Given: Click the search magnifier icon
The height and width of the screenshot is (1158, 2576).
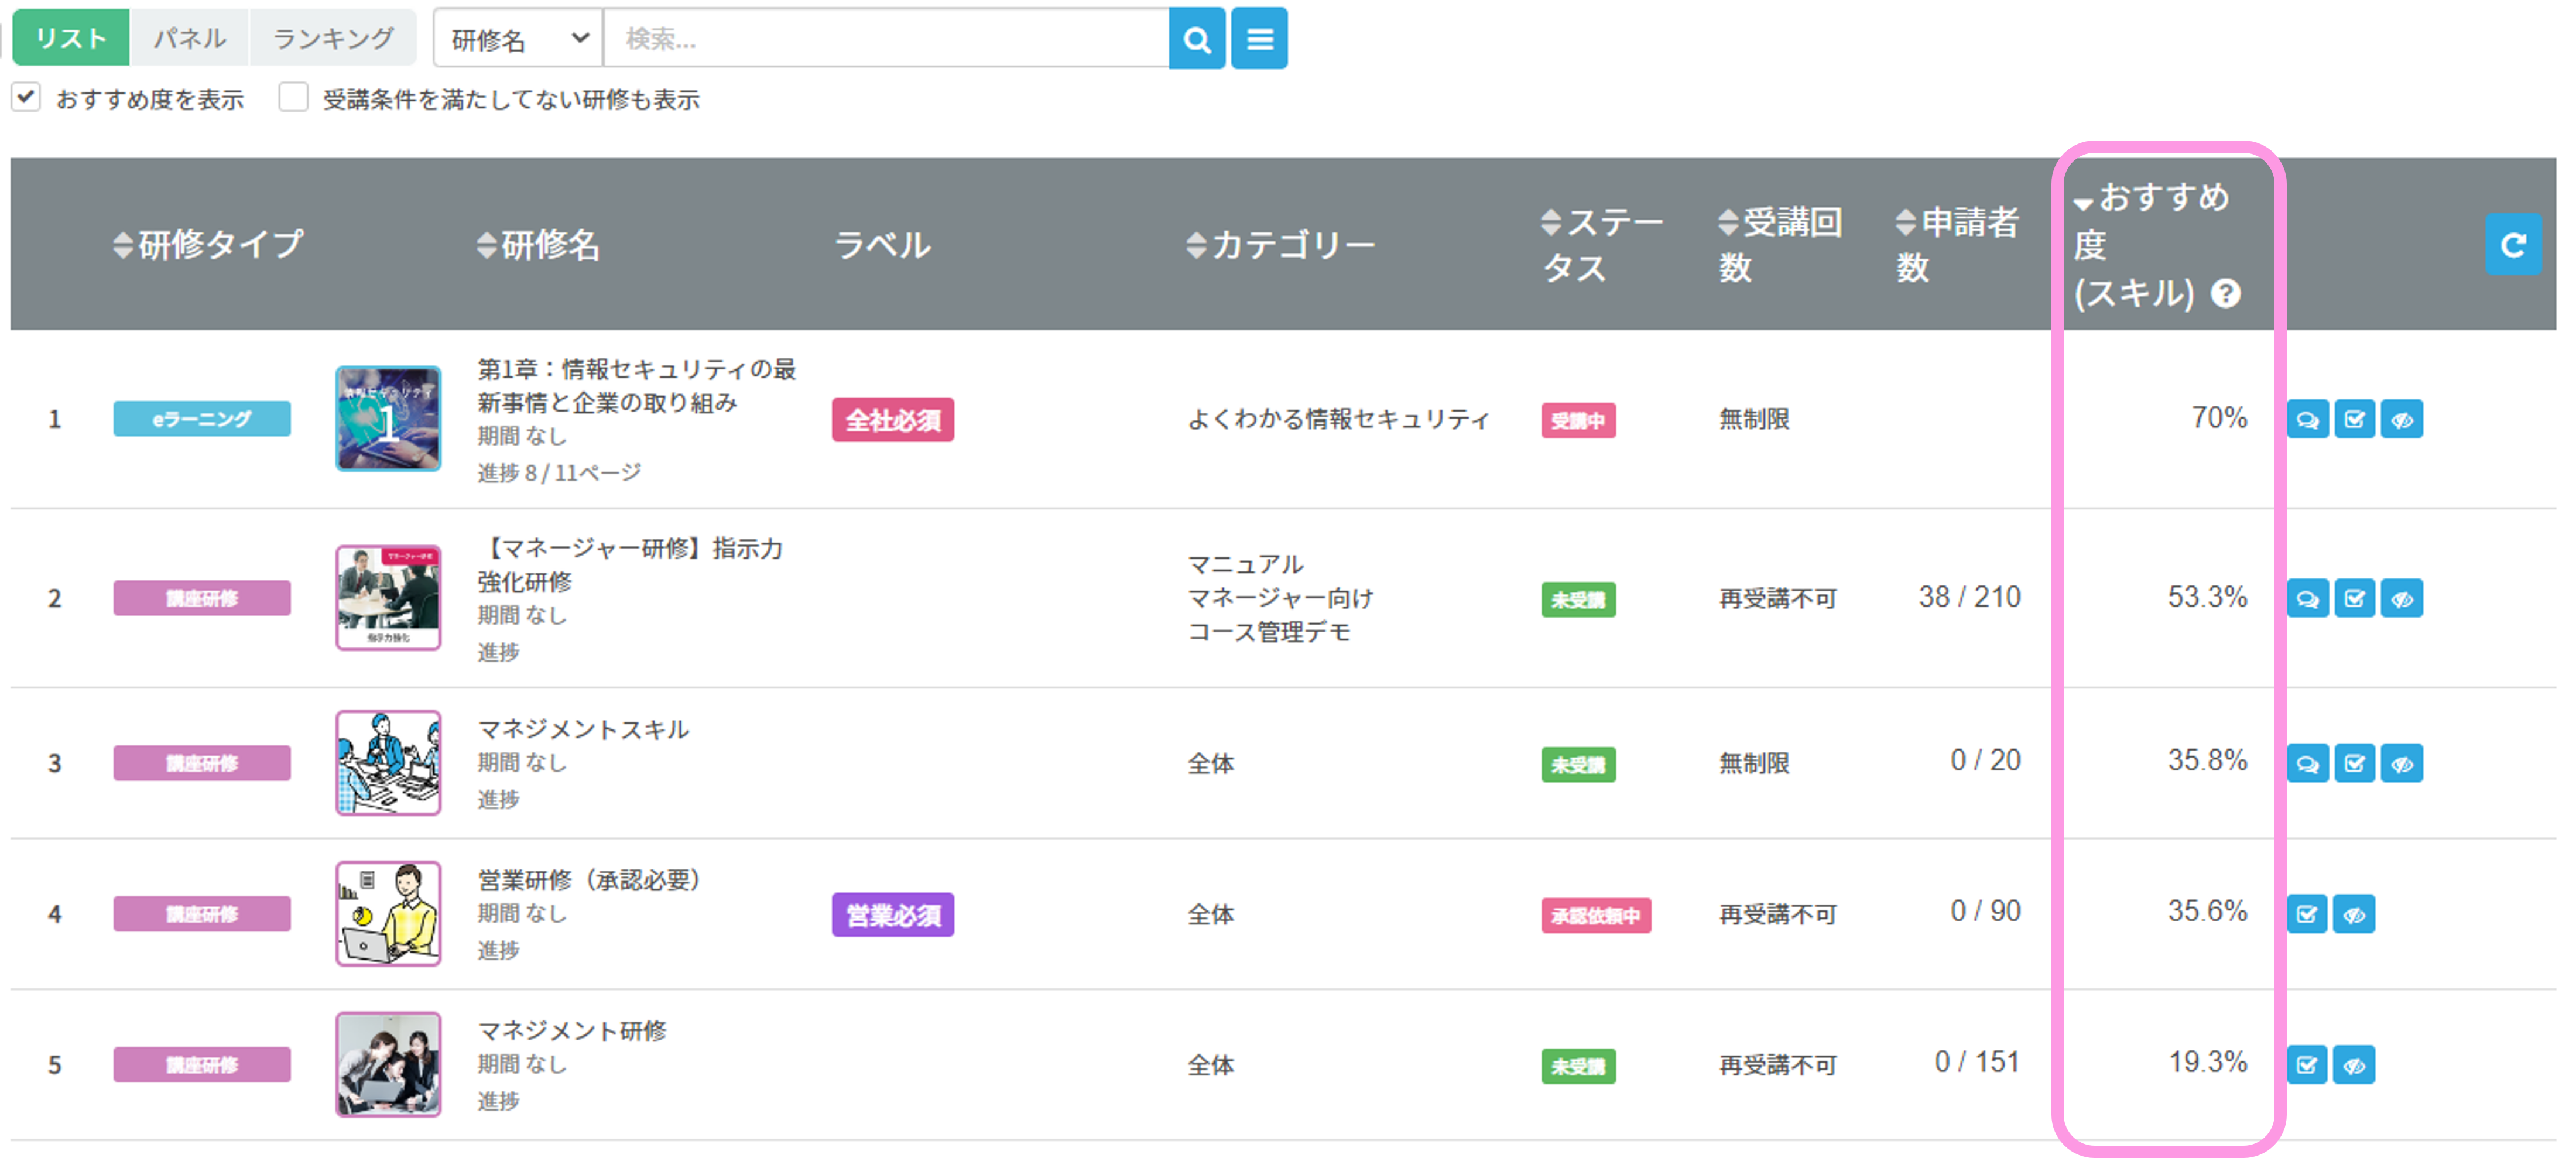Looking at the screenshot, I should coord(1196,38).
